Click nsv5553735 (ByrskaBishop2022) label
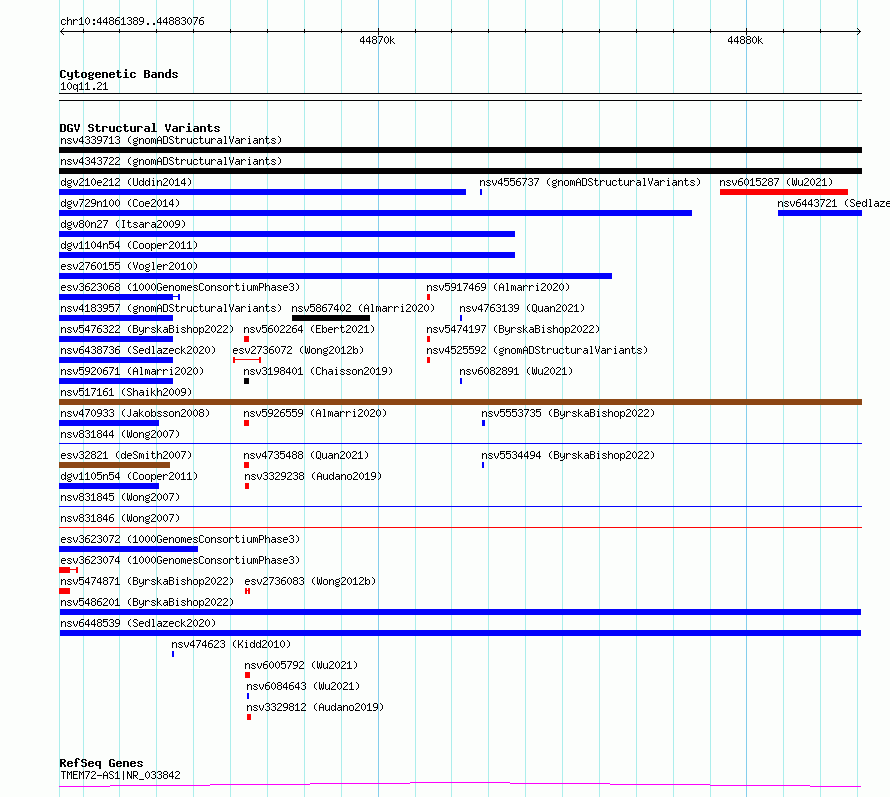The height and width of the screenshot is (797, 890). click(x=568, y=413)
